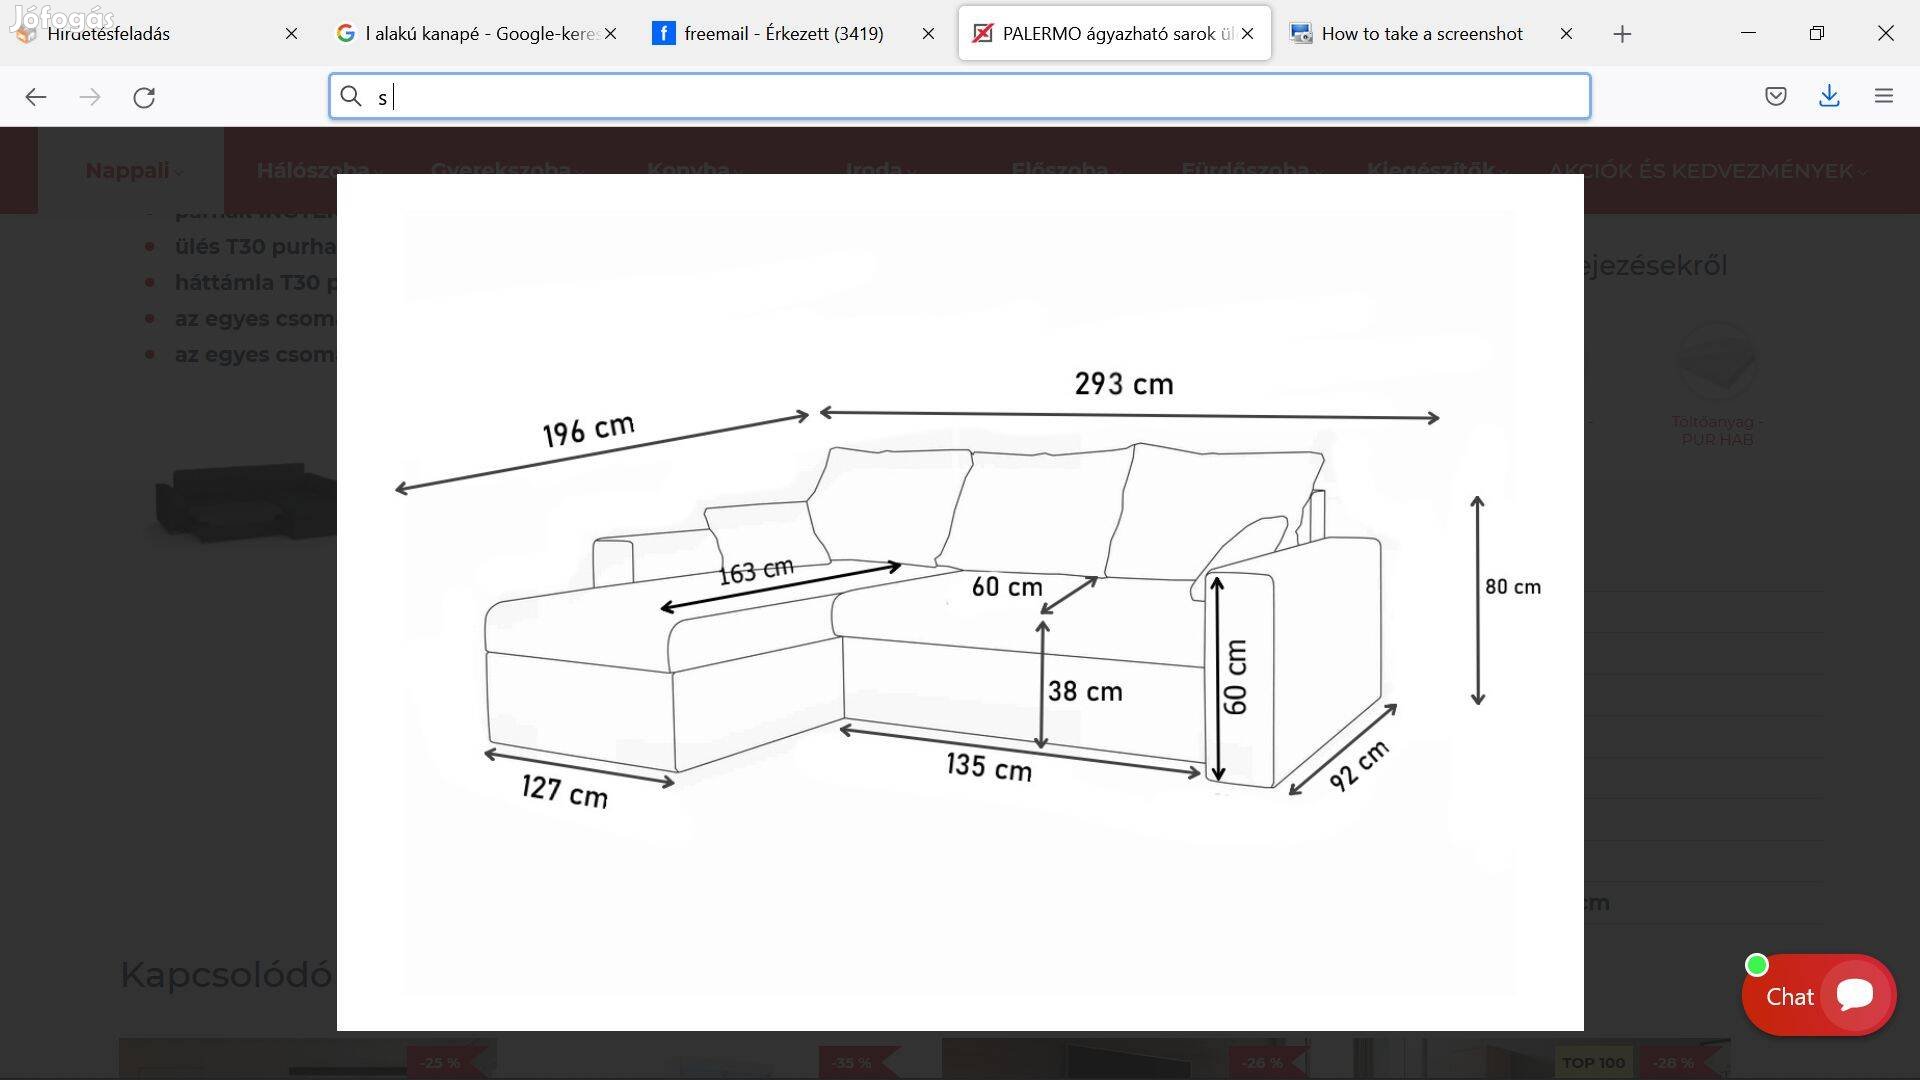Close the Google search tab
This screenshot has height=1080, width=1920.
(611, 34)
